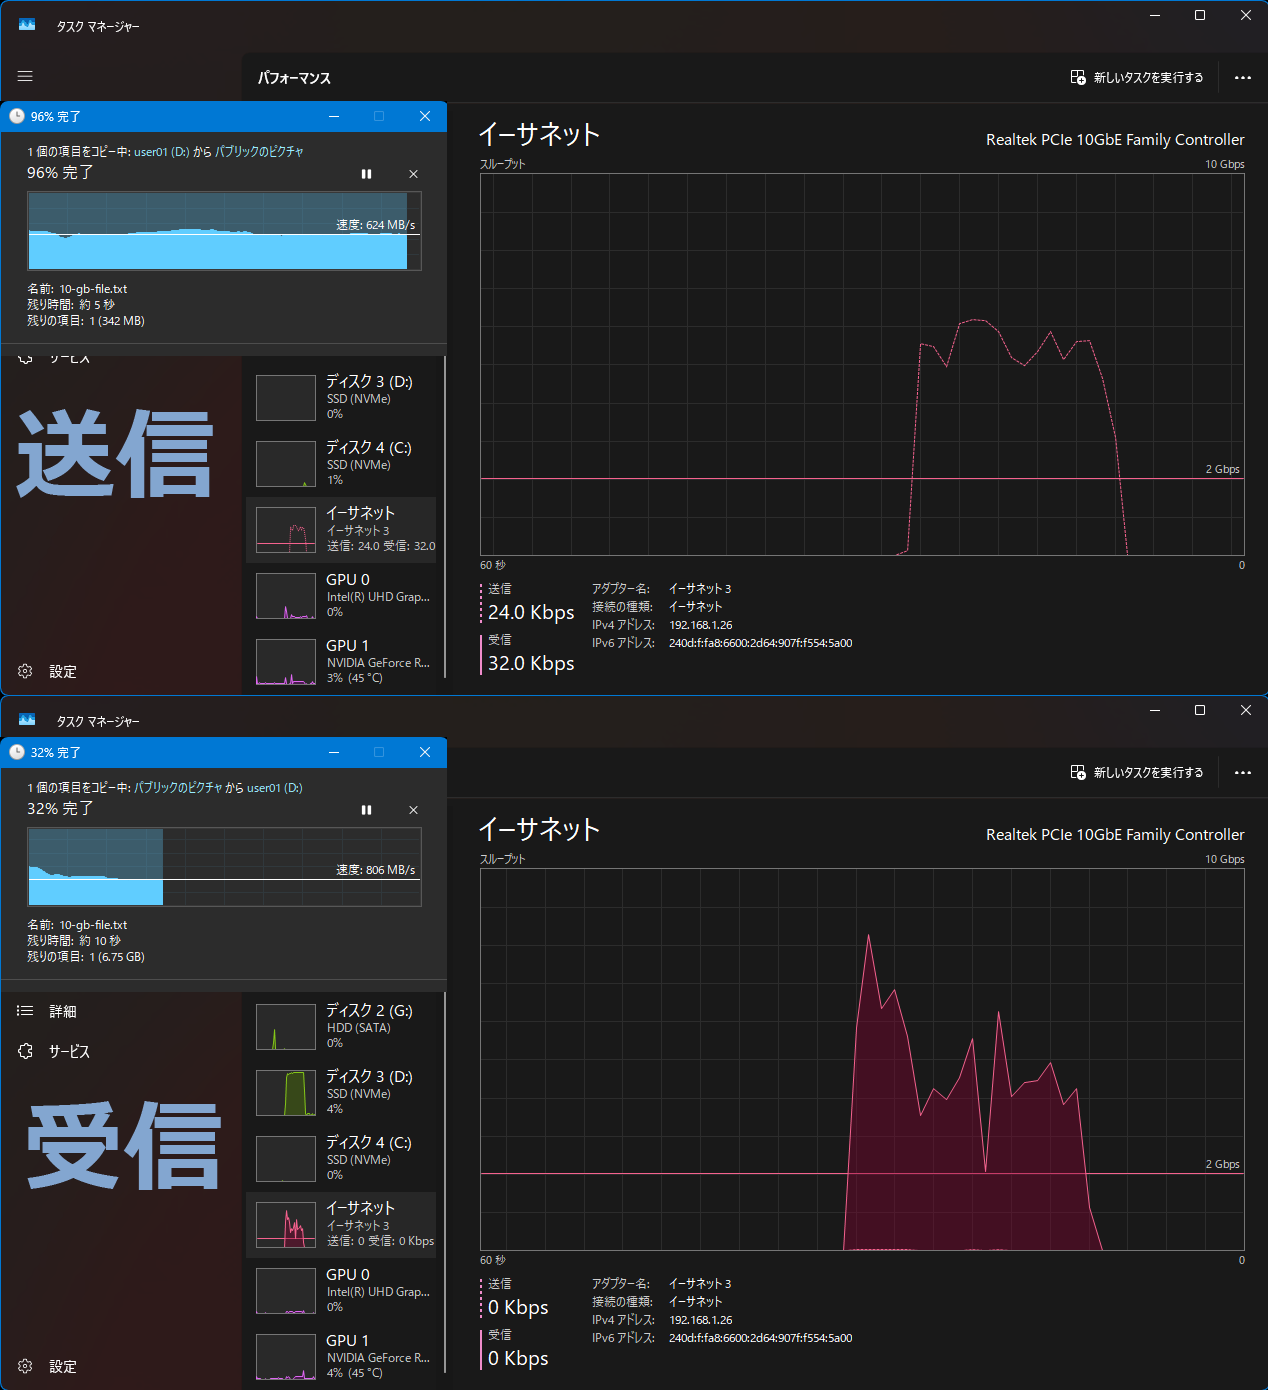Open 設定 gear in the bottom Task Manager
The image size is (1268, 1390).
(x=47, y=1367)
